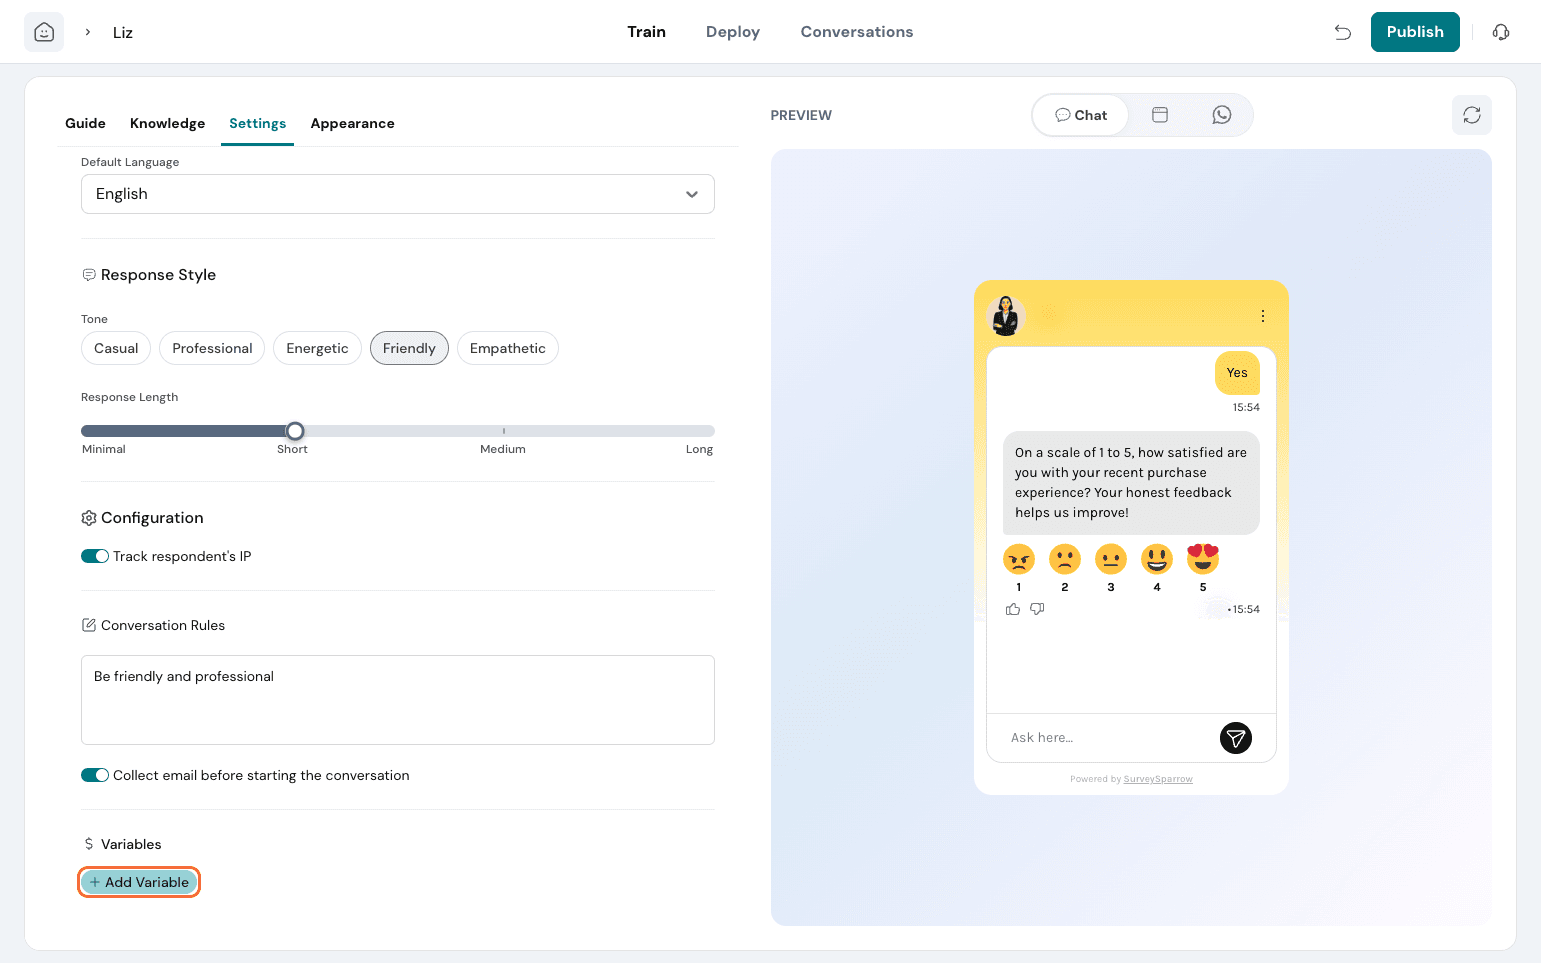Expand the breadcrumb chevron before Liz

(x=88, y=32)
